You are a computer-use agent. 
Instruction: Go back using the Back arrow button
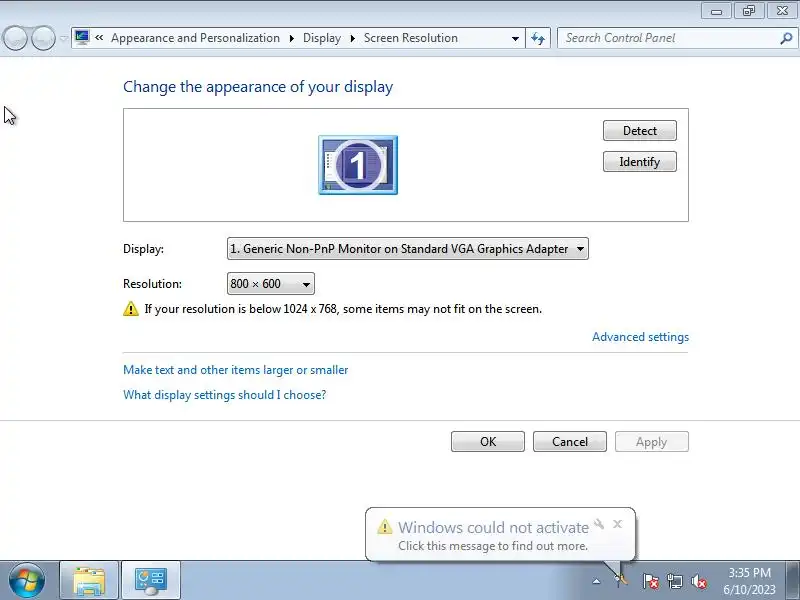click(x=15, y=38)
